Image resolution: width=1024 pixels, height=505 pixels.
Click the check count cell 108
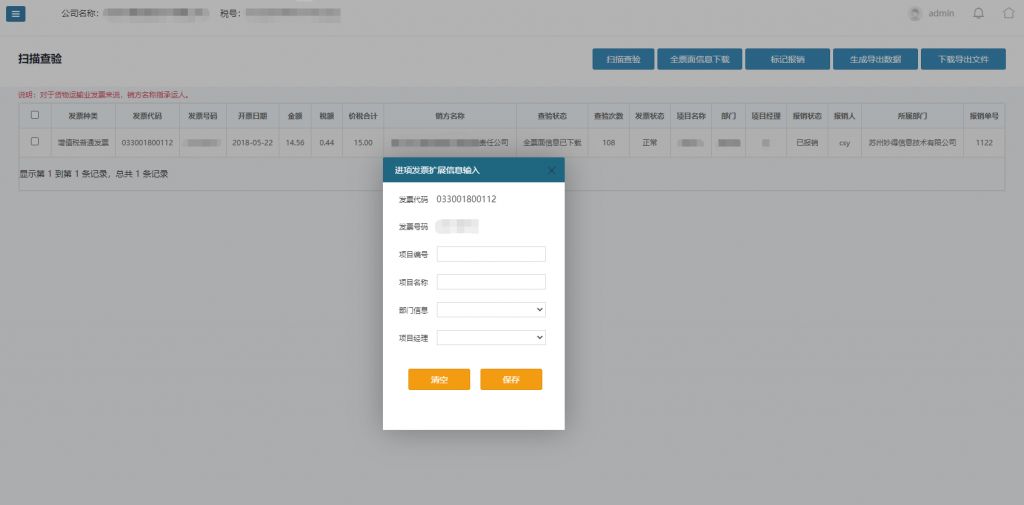[x=609, y=142]
